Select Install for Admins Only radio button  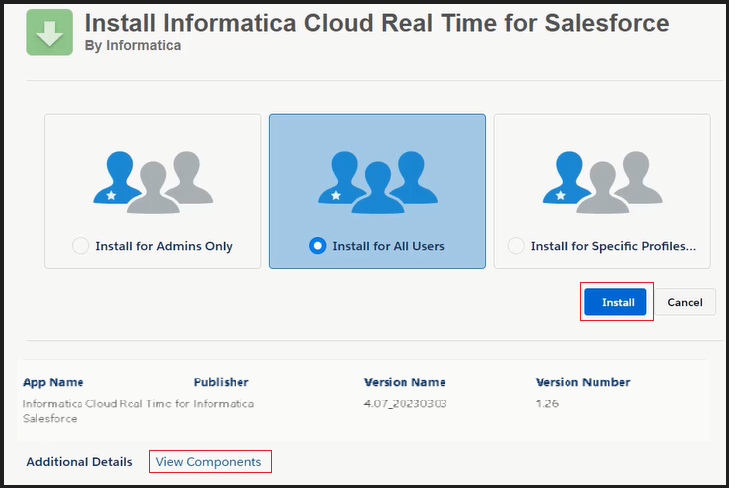coord(80,246)
